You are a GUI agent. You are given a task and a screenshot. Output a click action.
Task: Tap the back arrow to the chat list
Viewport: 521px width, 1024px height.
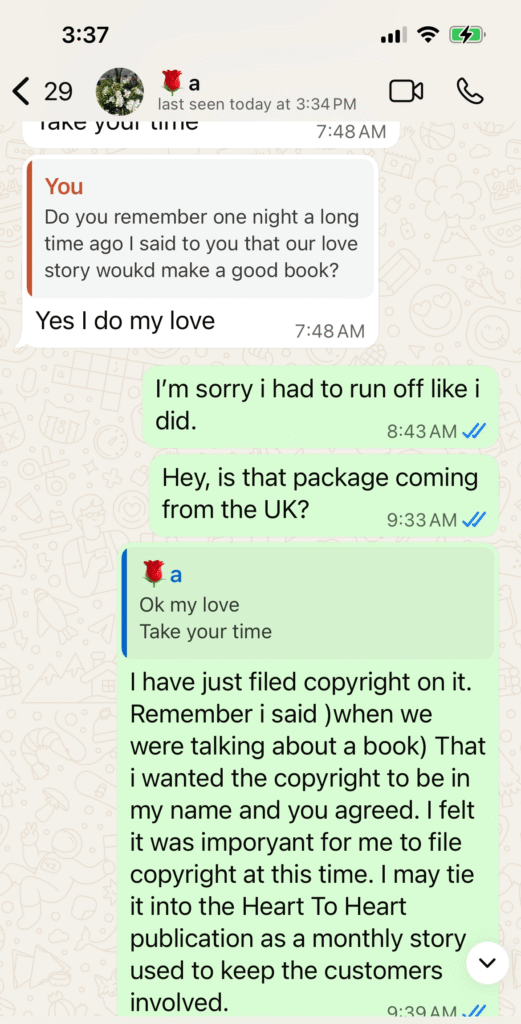tap(21, 91)
